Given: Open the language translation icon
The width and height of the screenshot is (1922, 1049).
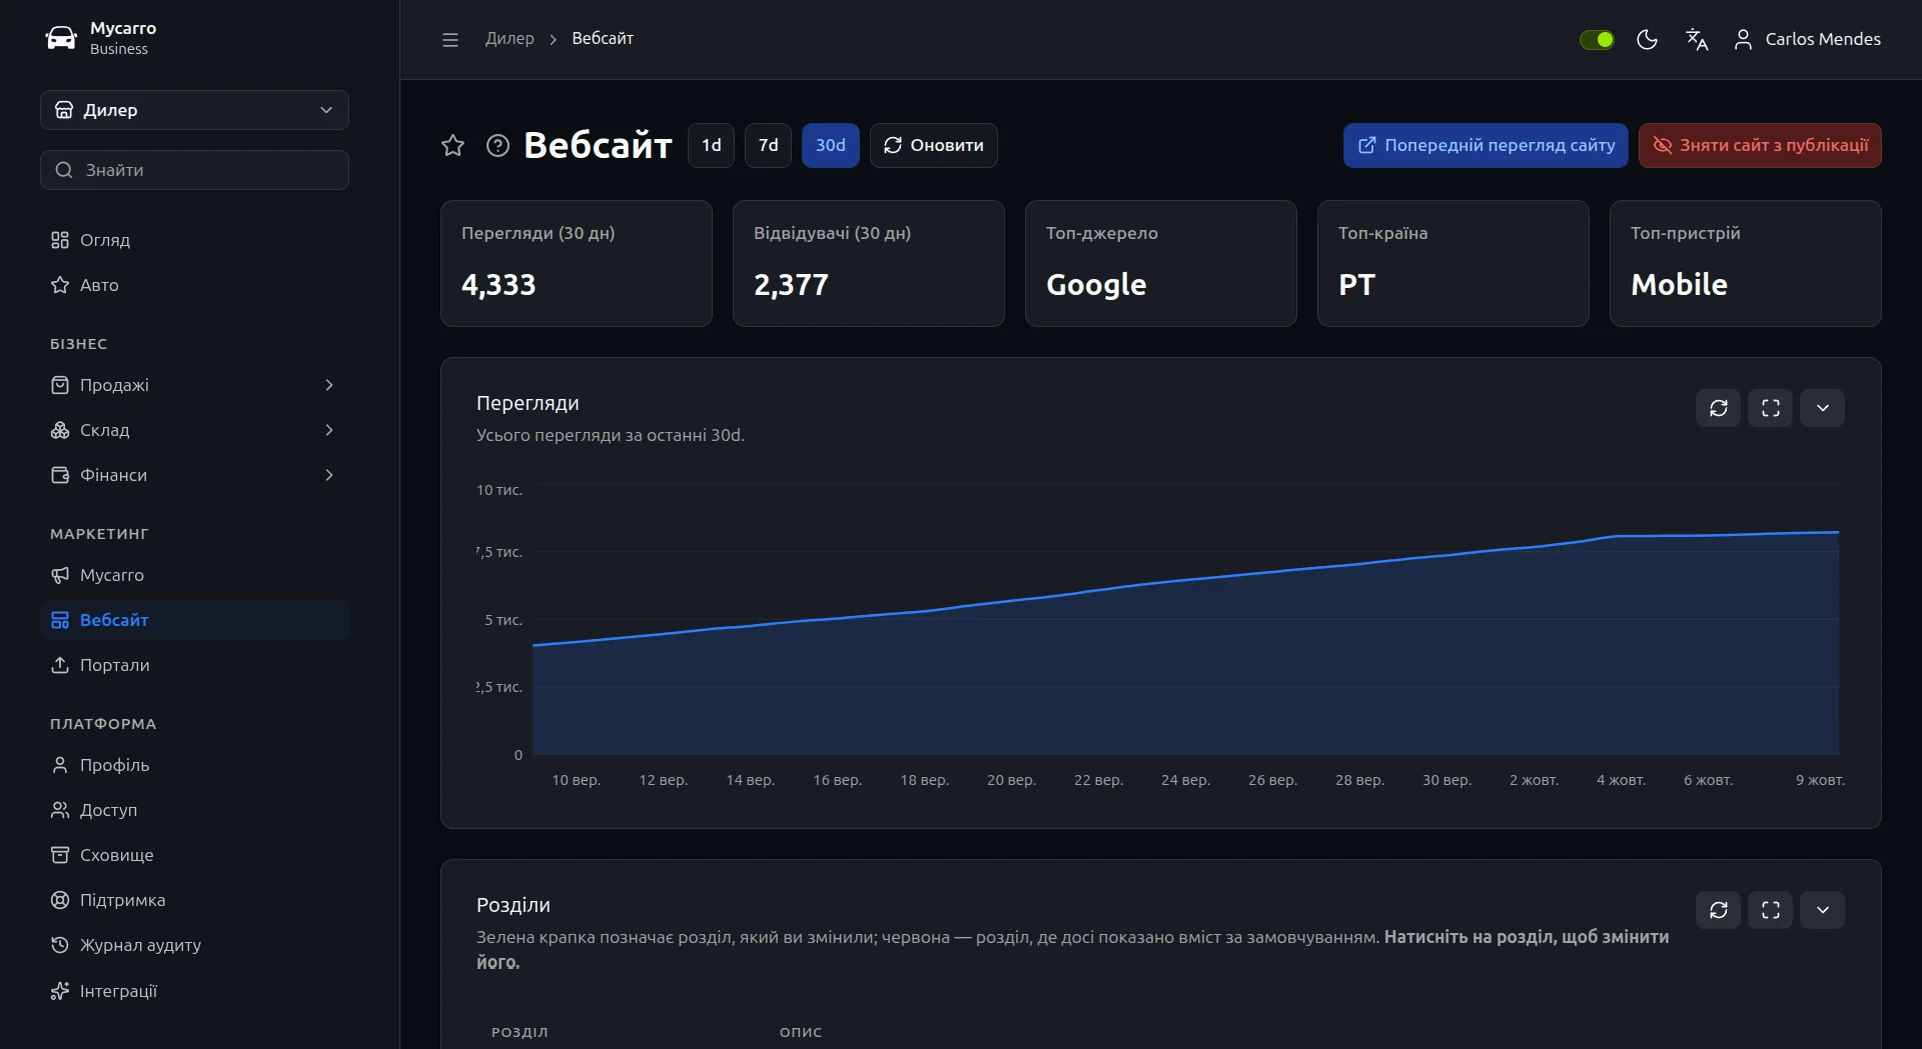Looking at the screenshot, I should point(1697,40).
